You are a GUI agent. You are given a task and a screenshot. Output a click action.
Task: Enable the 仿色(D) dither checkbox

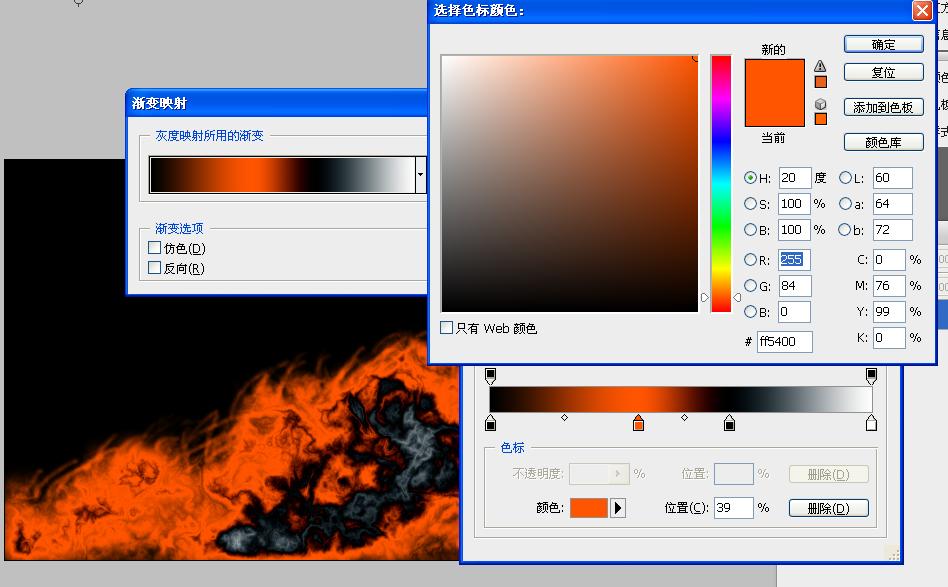(x=154, y=248)
